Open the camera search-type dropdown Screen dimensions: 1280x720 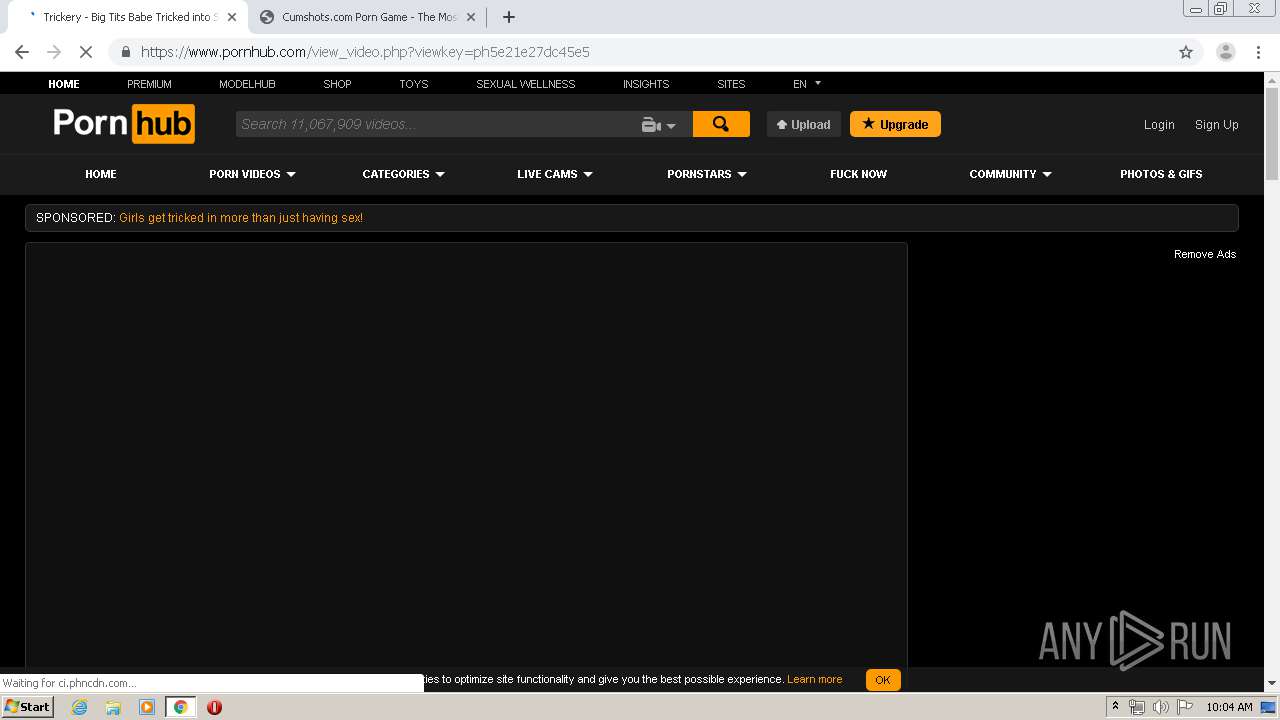coord(659,124)
